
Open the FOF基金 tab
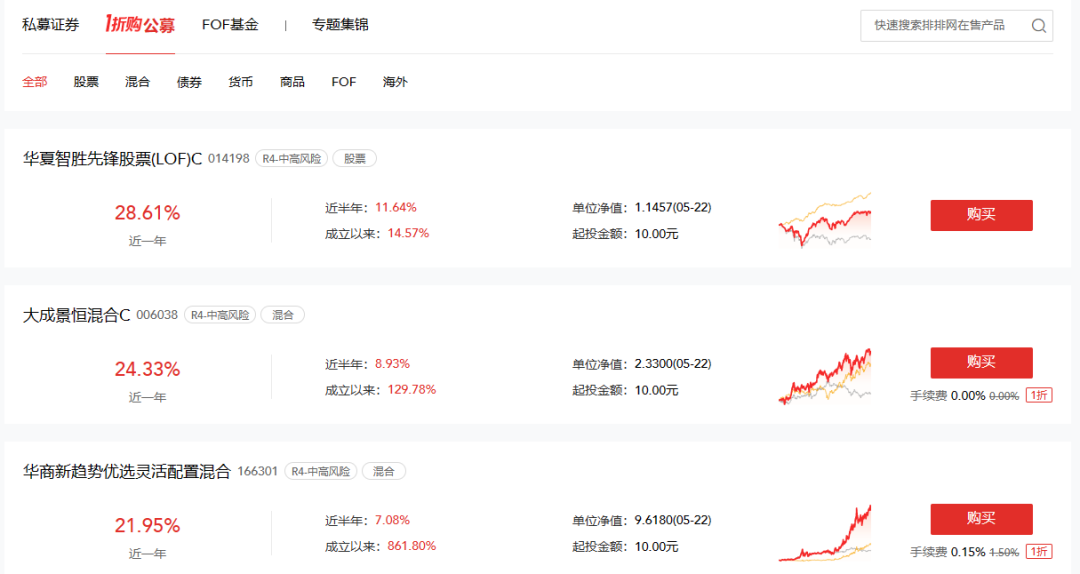click(230, 25)
